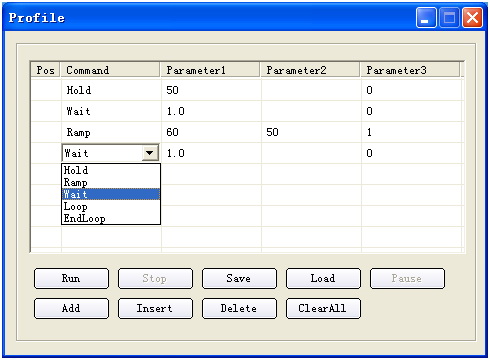Choose Loop from the dropdown list
Viewport: 490px width, 360px height.
click(111, 206)
